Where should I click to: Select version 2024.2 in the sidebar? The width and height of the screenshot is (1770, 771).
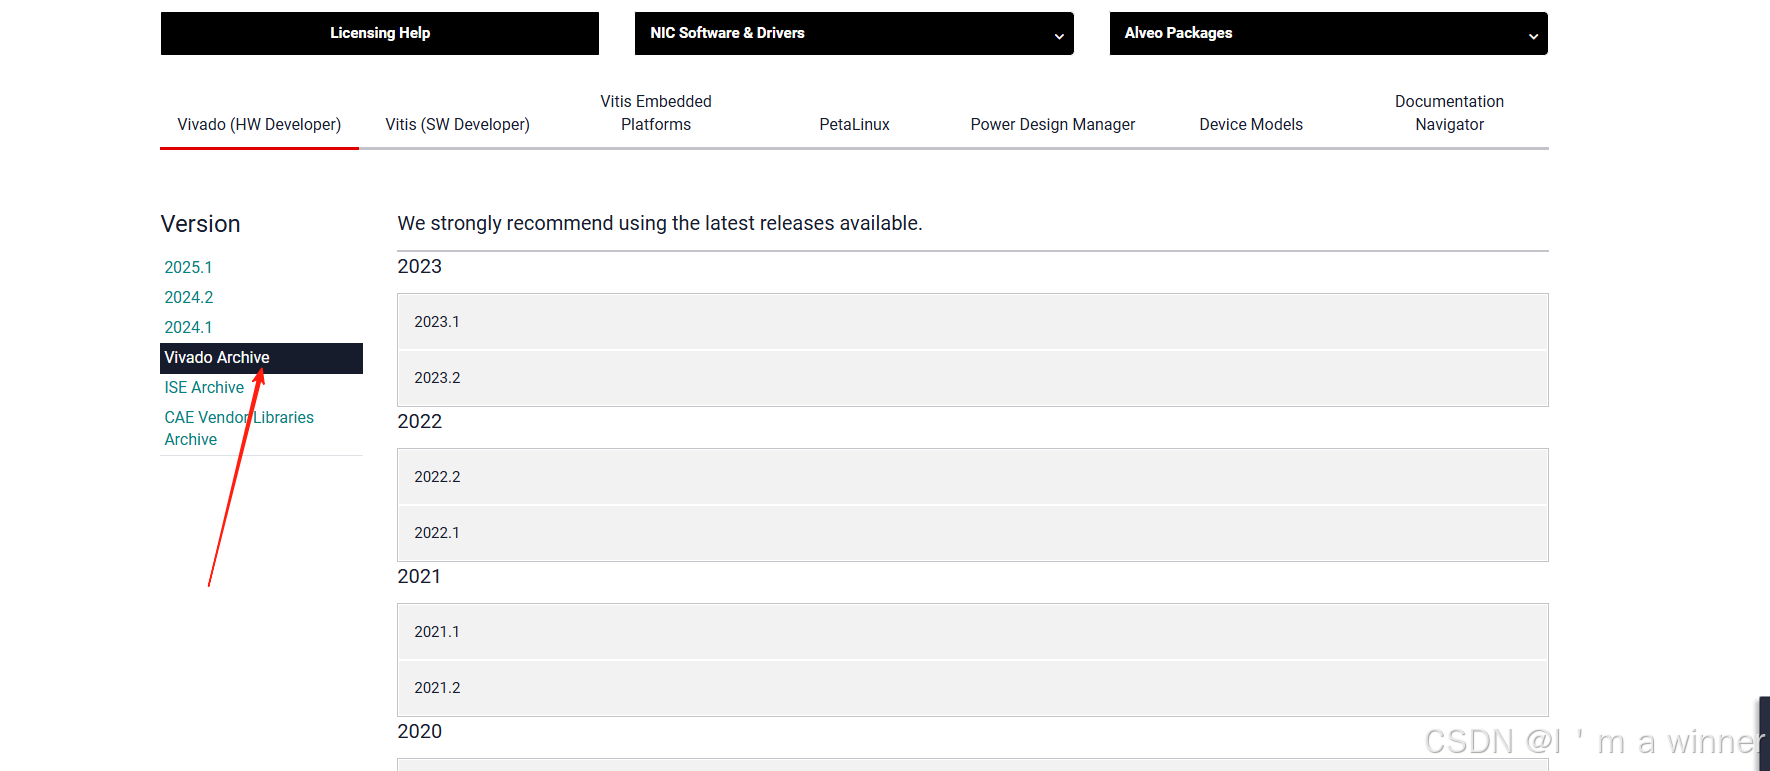[x=189, y=297]
